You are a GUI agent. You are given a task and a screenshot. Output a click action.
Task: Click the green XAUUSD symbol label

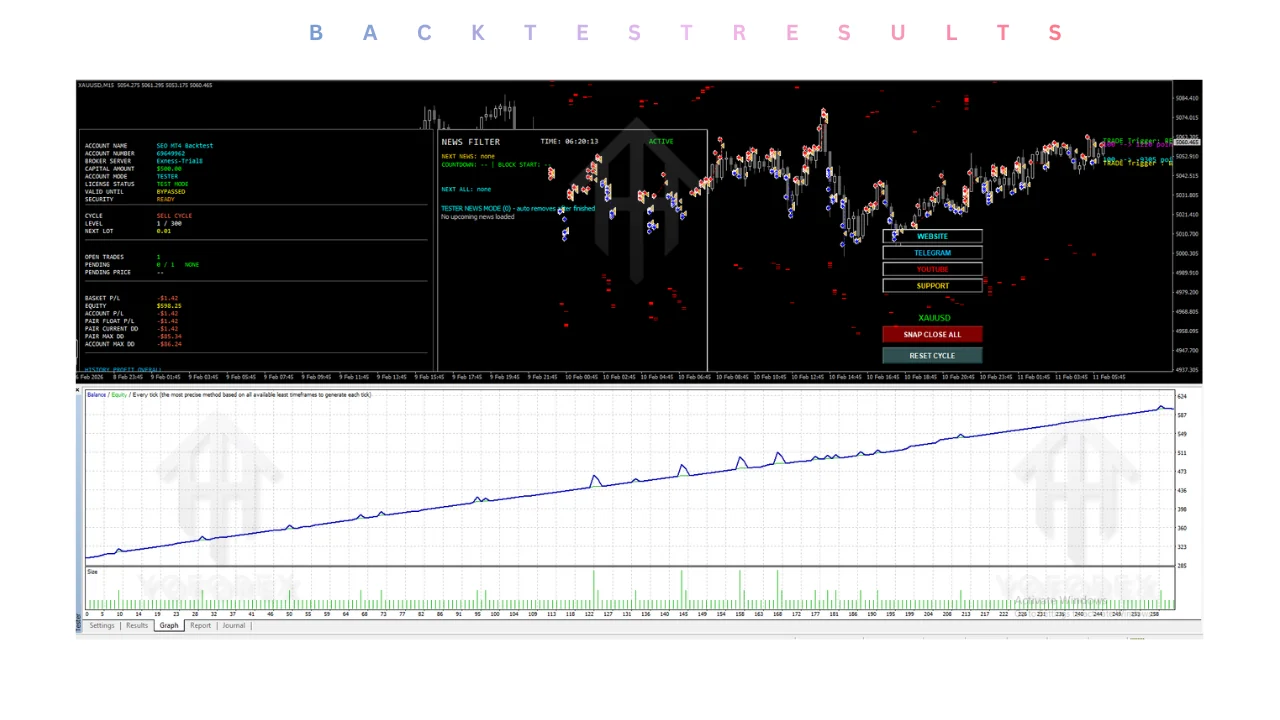(934, 318)
